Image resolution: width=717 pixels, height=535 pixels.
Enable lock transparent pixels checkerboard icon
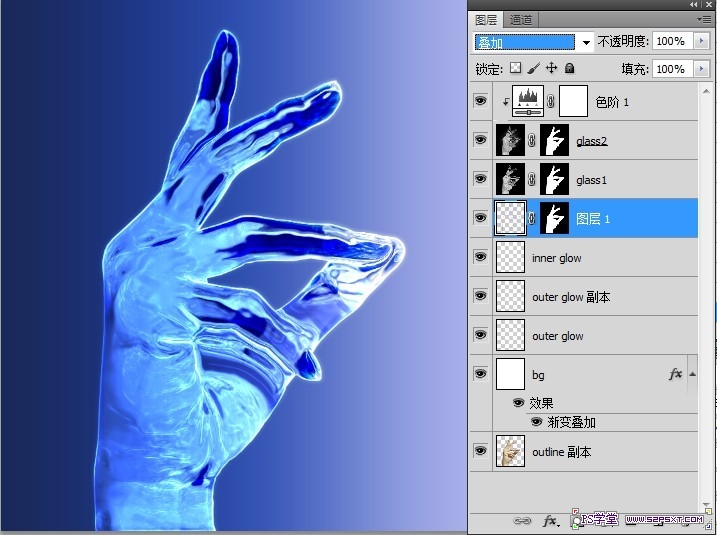(x=515, y=68)
